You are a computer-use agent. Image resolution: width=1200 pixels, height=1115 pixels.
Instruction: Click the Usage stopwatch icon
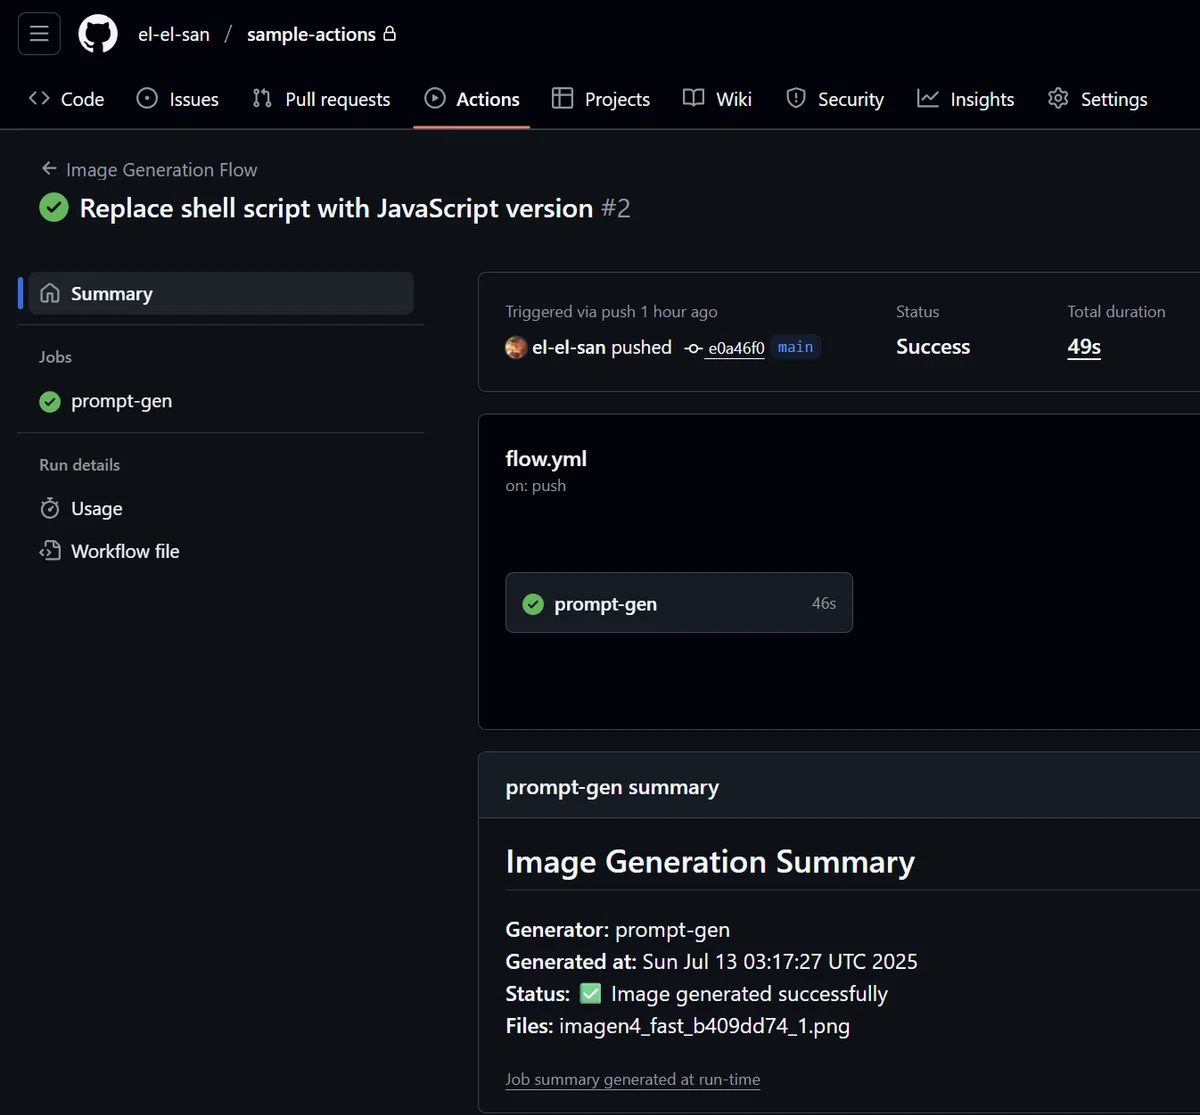click(x=50, y=508)
